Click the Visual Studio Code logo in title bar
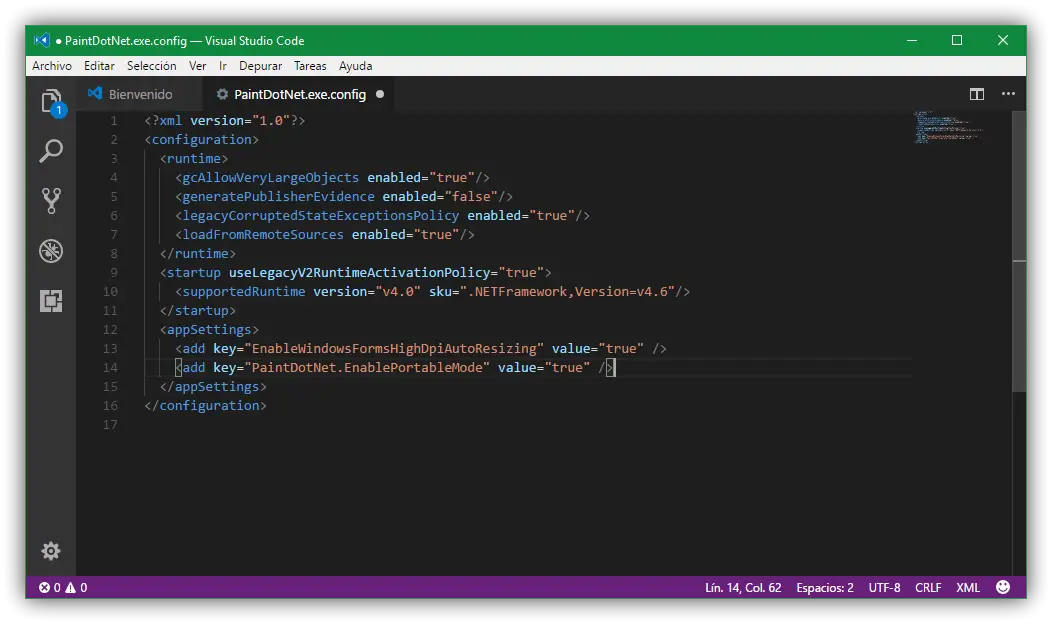Image resolution: width=1052 pixels, height=624 pixels. coord(42,40)
